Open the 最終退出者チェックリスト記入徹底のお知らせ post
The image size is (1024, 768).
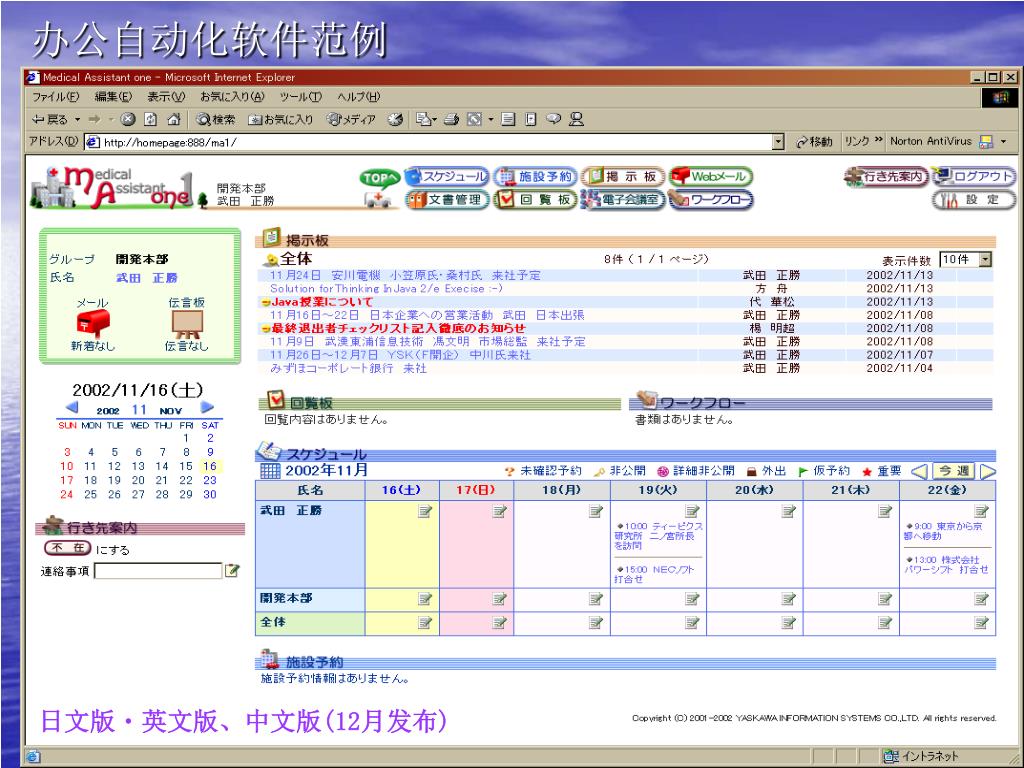[x=398, y=328]
